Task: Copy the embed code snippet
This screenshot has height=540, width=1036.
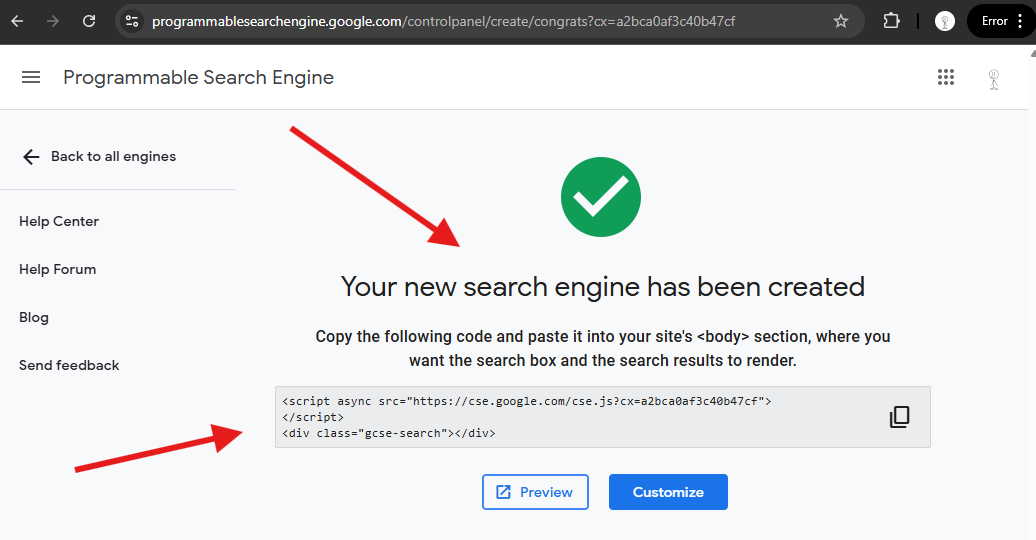Action: 899,417
